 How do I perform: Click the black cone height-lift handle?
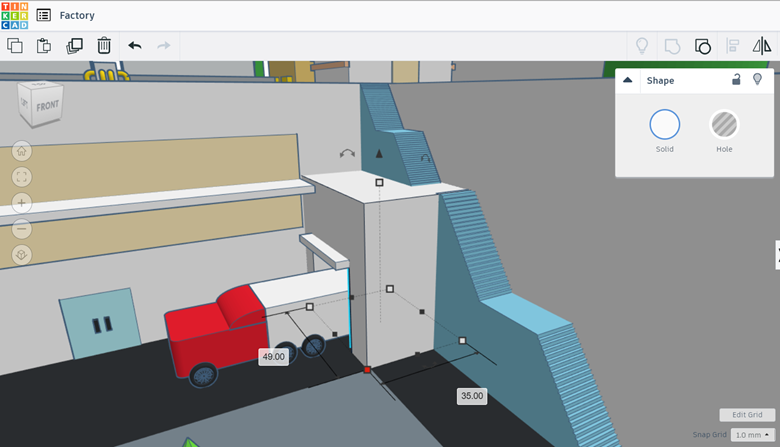point(379,154)
